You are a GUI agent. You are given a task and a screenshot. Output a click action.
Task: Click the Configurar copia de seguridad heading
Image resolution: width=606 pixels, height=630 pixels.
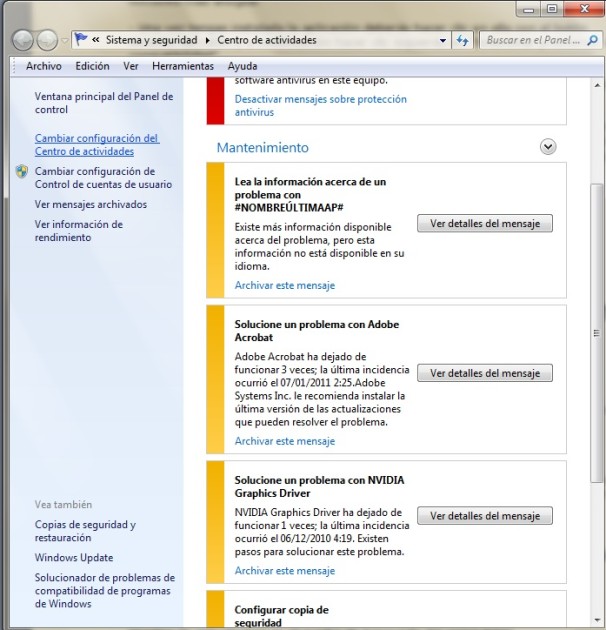coord(282,616)
